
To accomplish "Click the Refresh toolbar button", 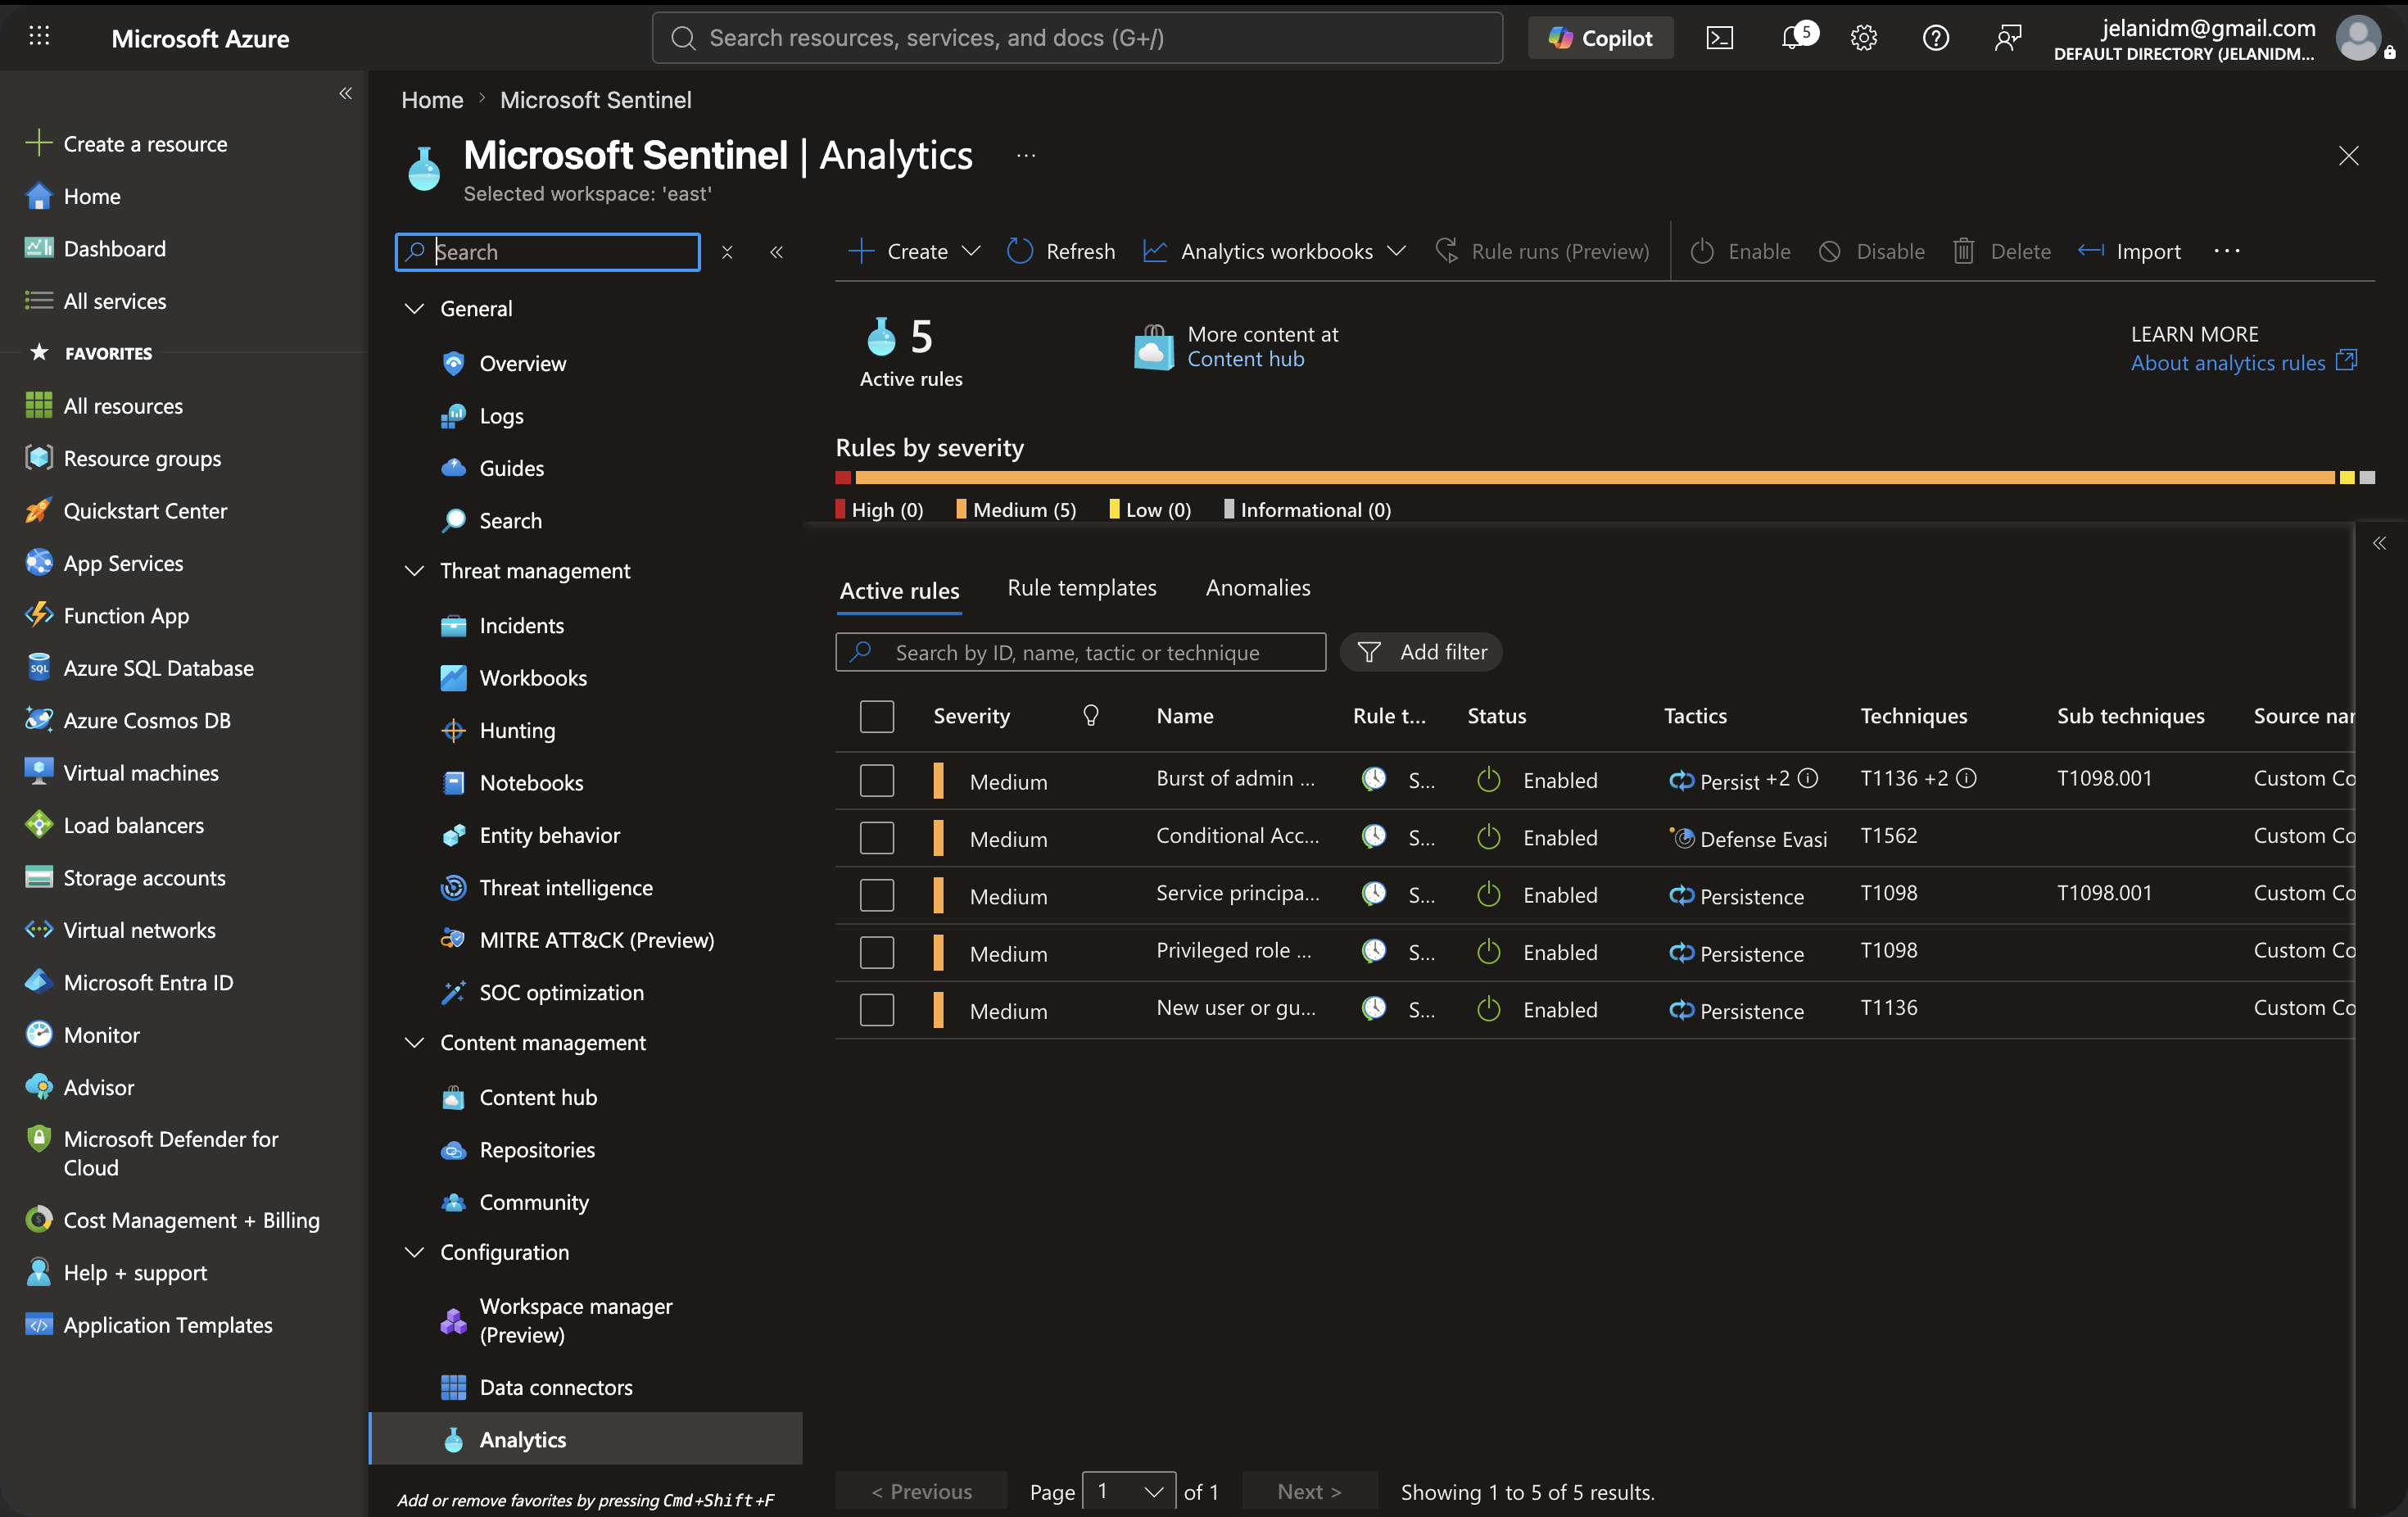I will [x=1061, y=251].
